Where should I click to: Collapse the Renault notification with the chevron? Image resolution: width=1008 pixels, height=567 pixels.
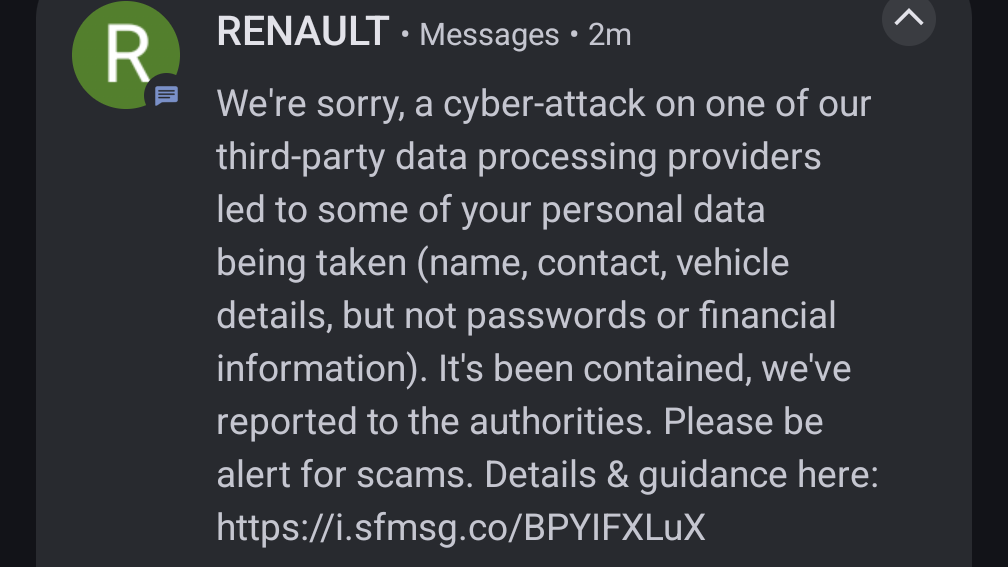(x=908, y=18)
